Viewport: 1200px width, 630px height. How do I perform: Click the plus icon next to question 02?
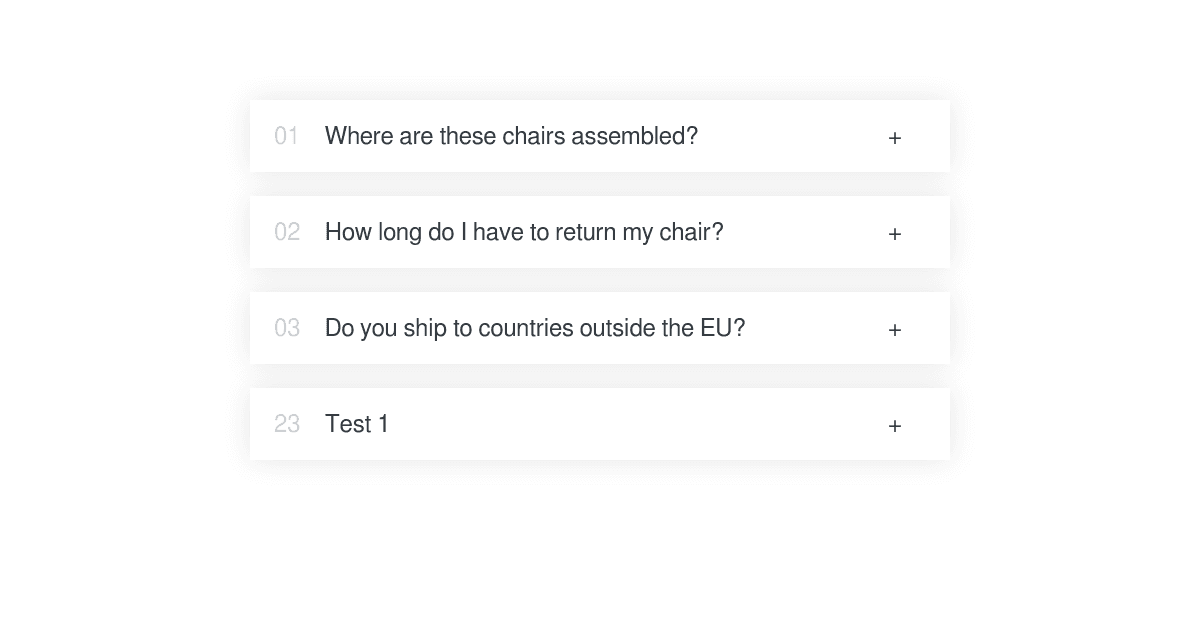(x=894, y=233)
